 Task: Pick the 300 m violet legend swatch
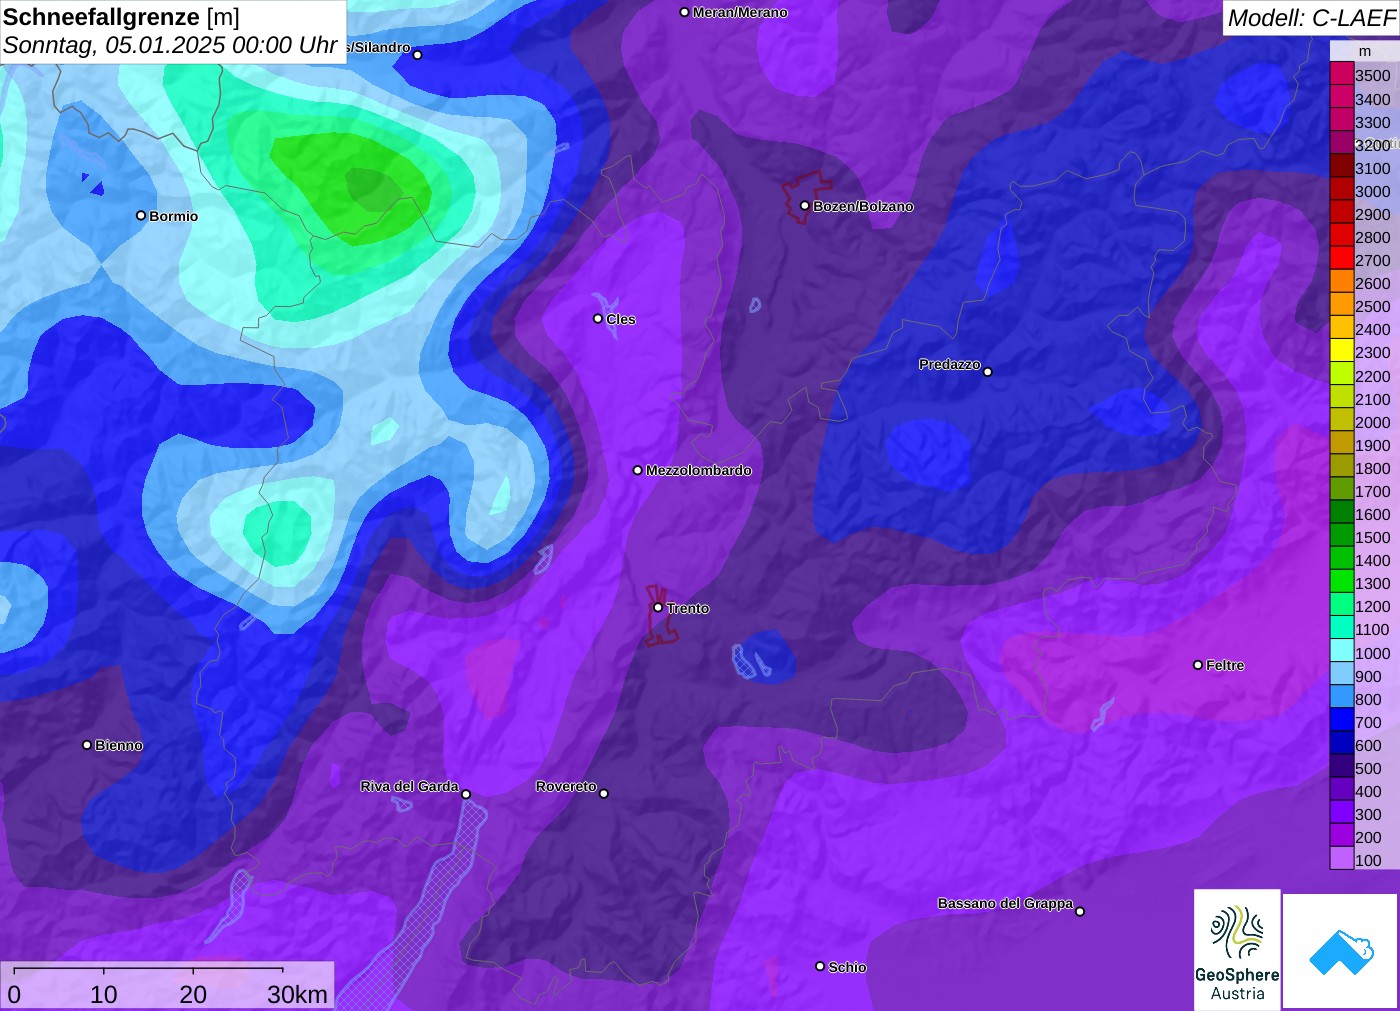coord(1342,813)
